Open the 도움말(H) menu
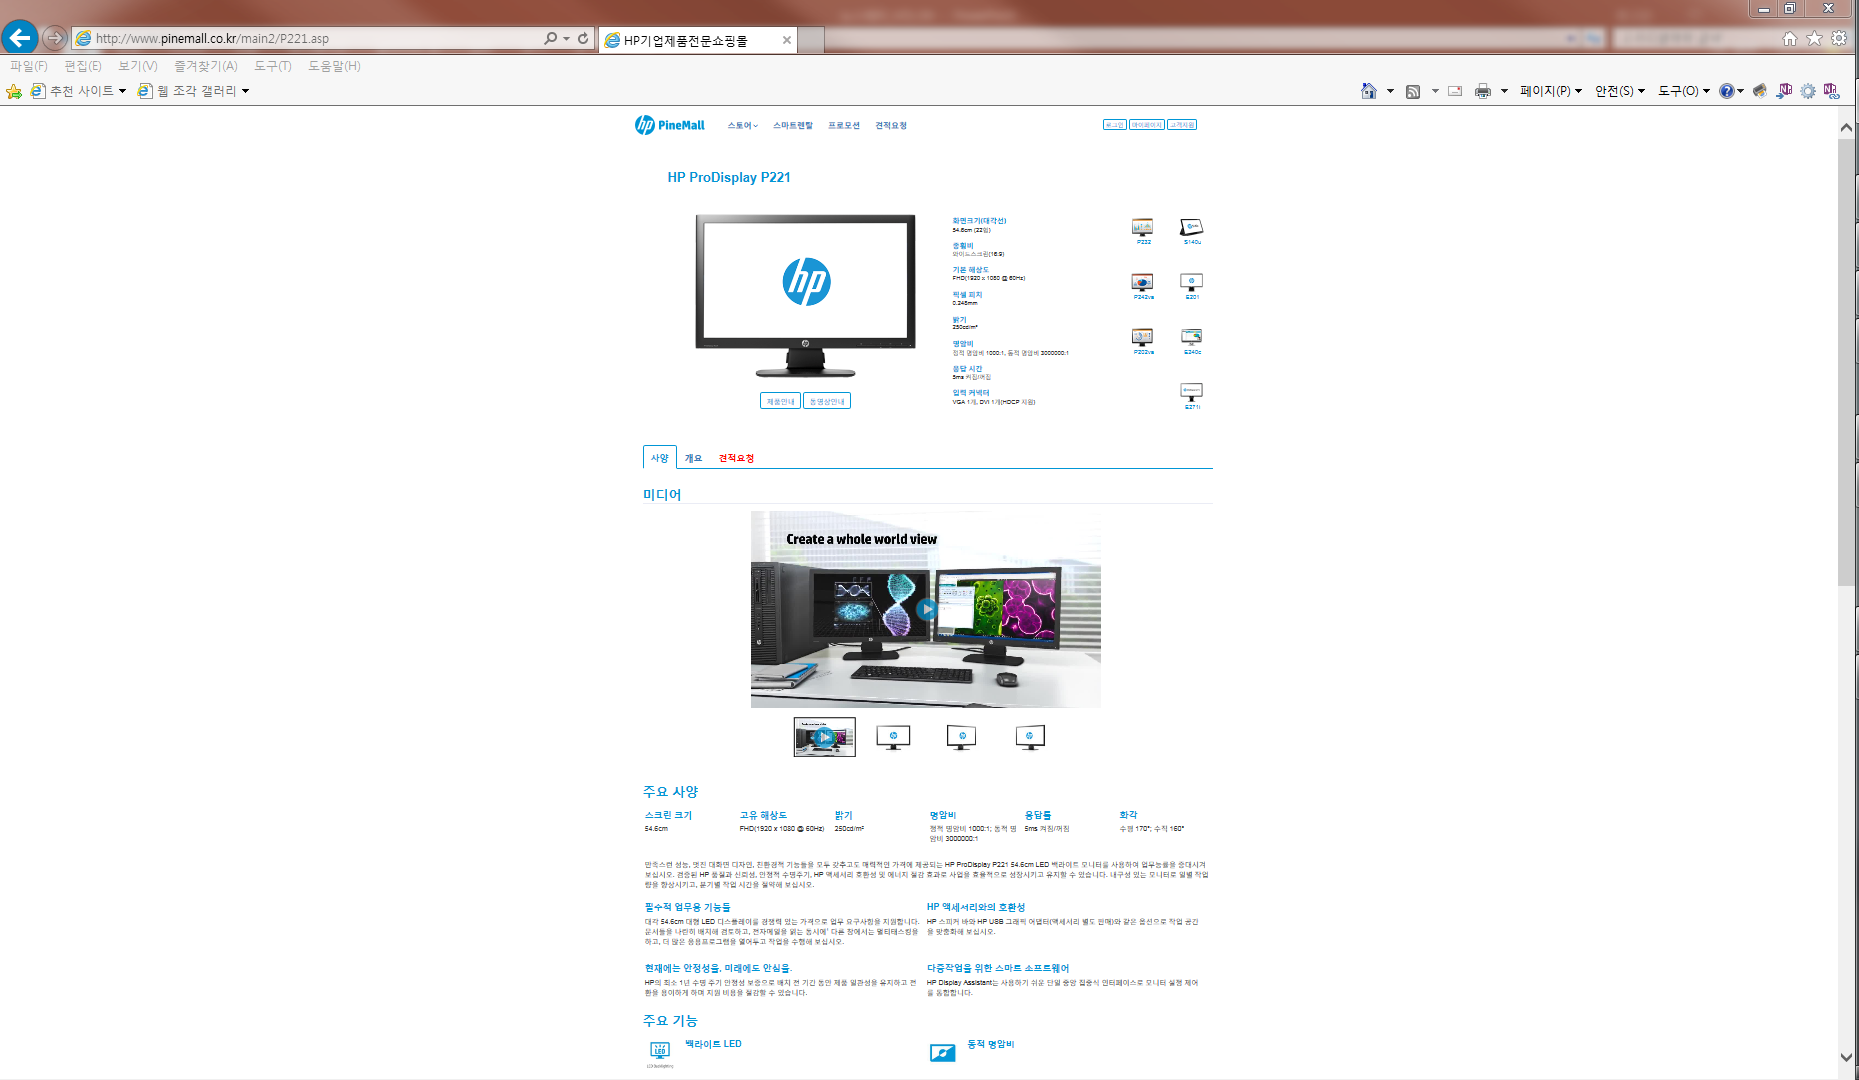 334,66
